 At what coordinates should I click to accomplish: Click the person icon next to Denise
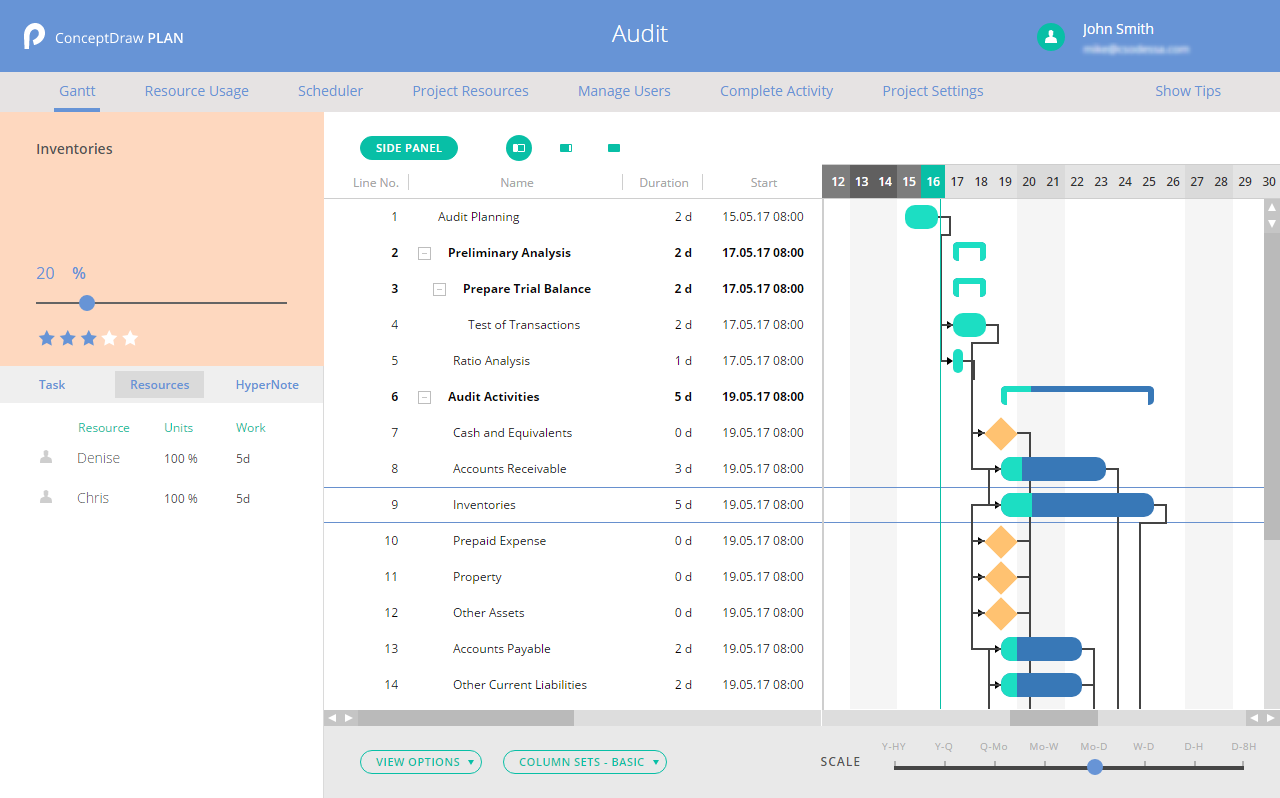tap(46, 457)
